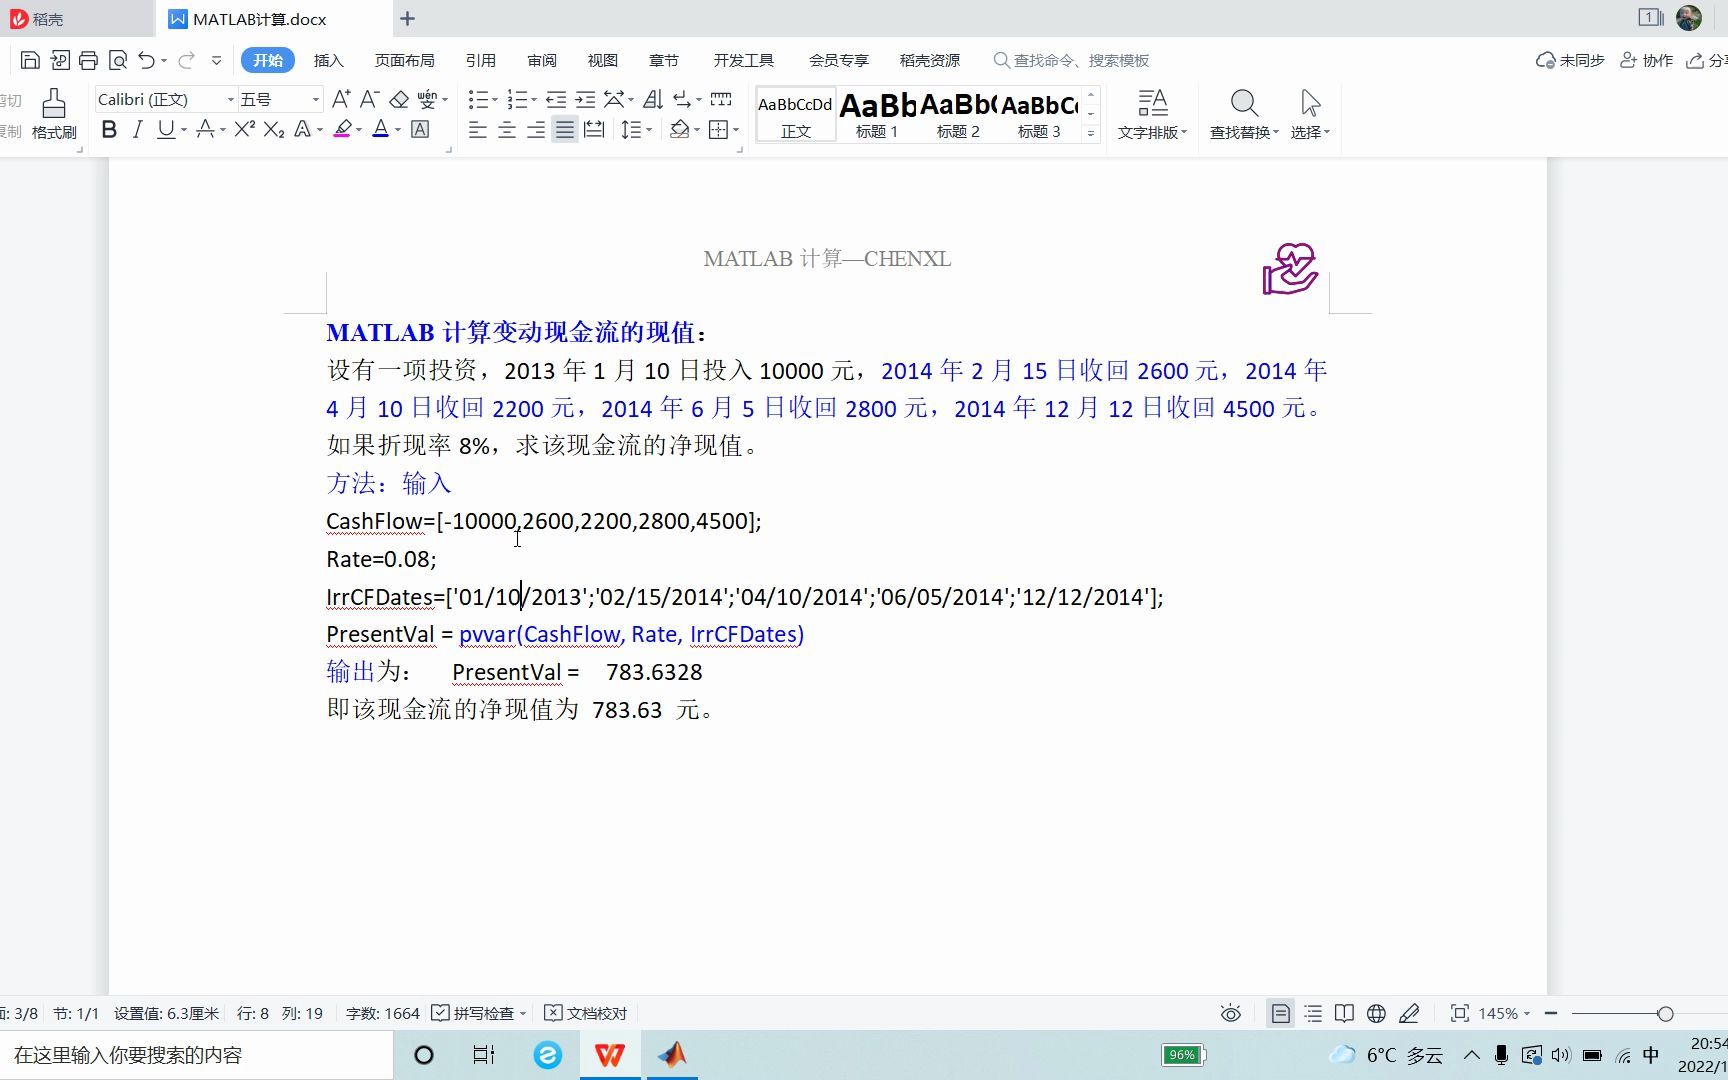Click the Redo arrow icon
Viewport: 1728px width, 1080px height.
[186, 60]
